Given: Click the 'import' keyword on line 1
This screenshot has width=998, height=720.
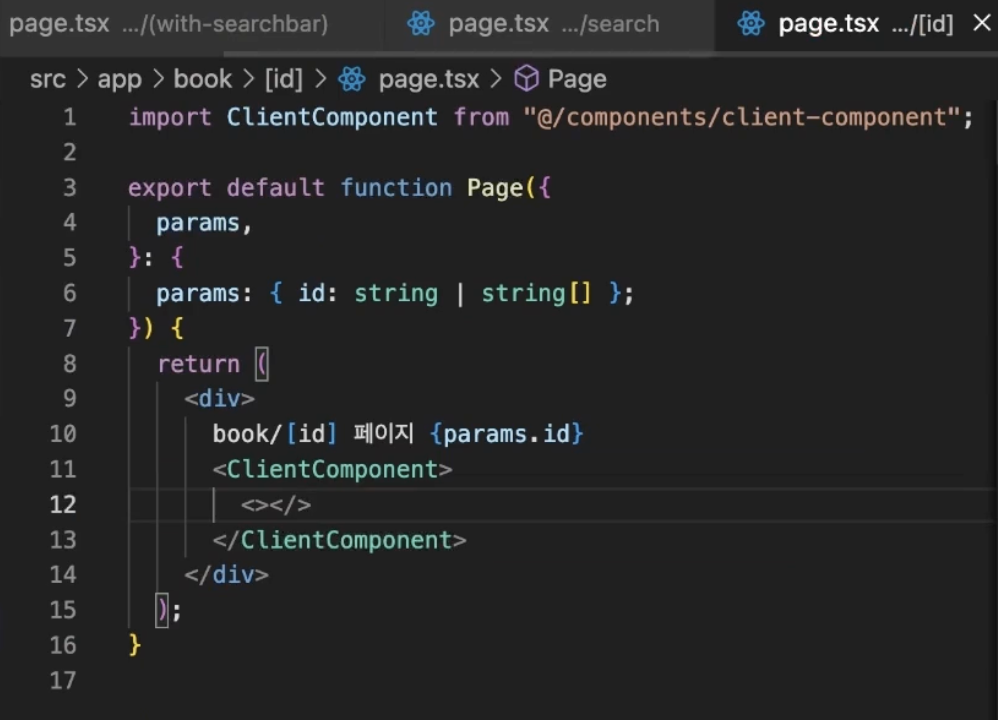Looking at the screenshot, I should (x=170, y=117).
